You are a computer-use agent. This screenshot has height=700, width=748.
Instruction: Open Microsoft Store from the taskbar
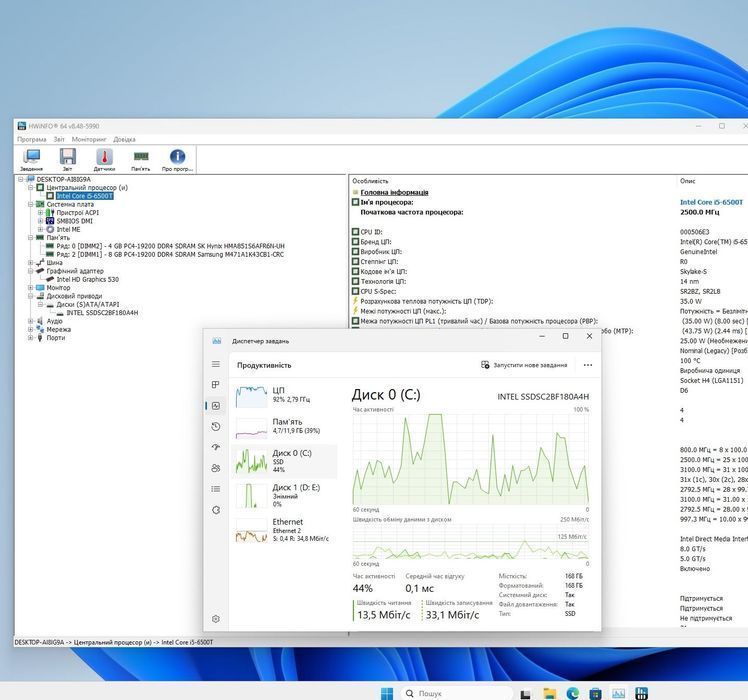tap(595, 694)
